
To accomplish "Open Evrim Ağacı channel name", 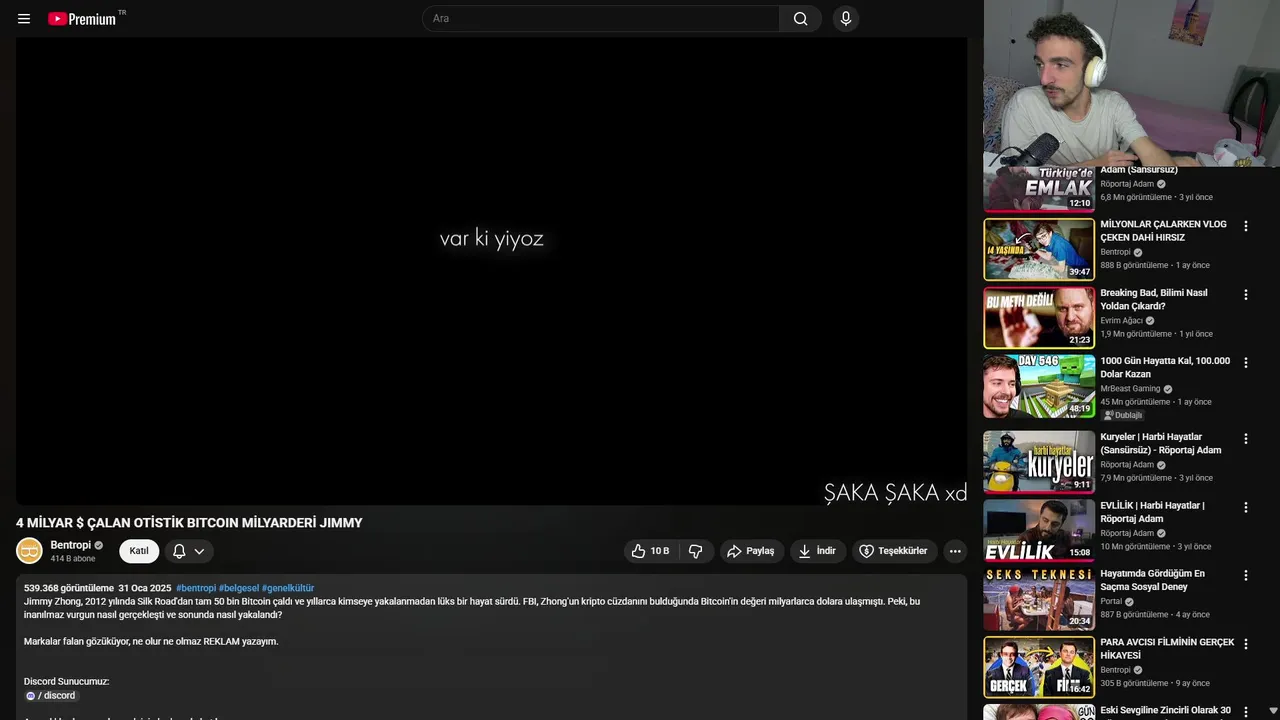I will click(1121, 321).
